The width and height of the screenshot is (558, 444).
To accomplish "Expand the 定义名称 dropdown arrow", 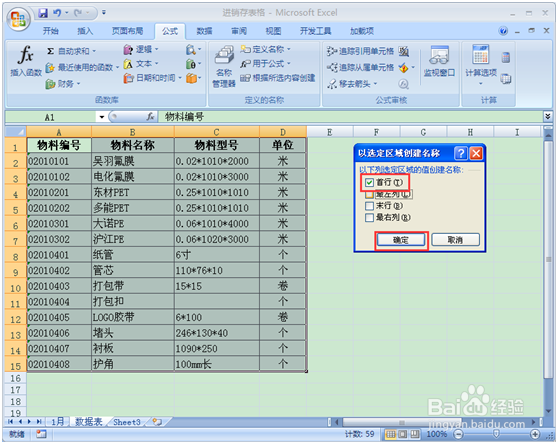I will click(x=289, y=49).
